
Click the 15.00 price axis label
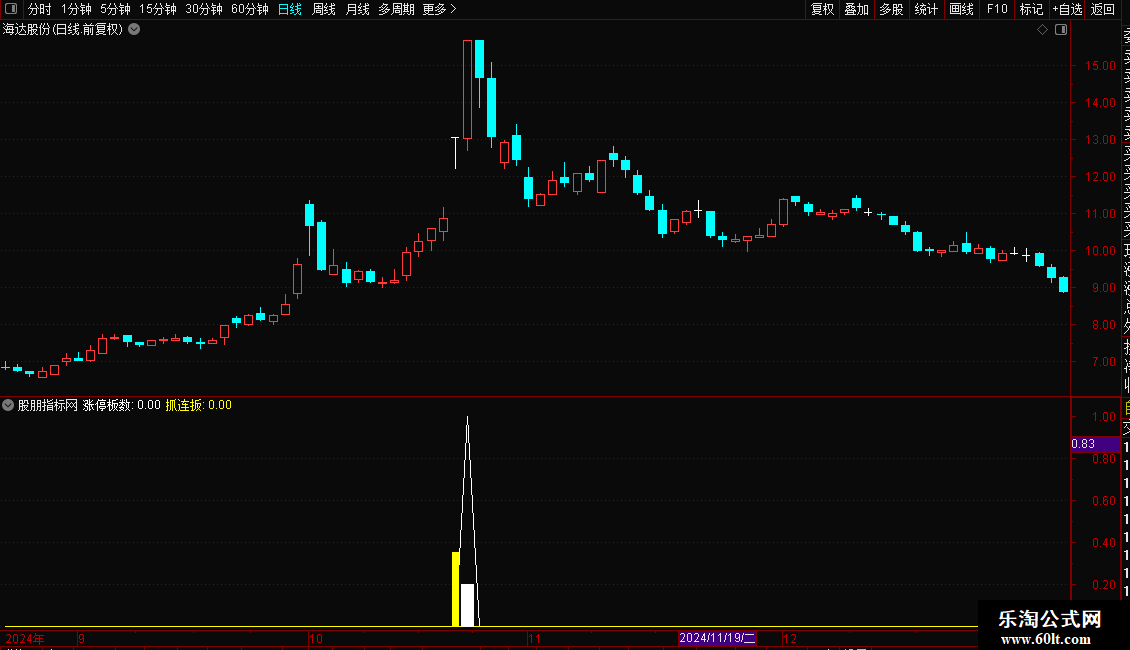pyautogui.click(x=1100, y=66)
